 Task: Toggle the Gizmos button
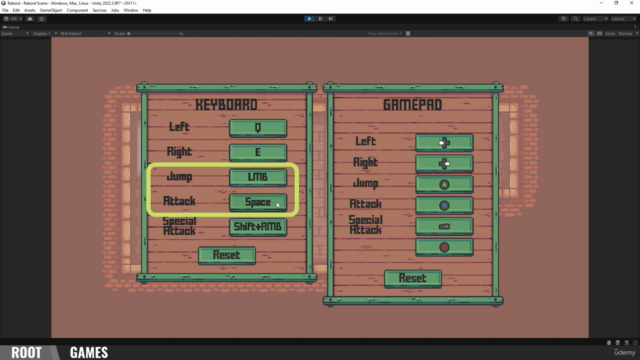pyautogui.click(x=625, y=33)
